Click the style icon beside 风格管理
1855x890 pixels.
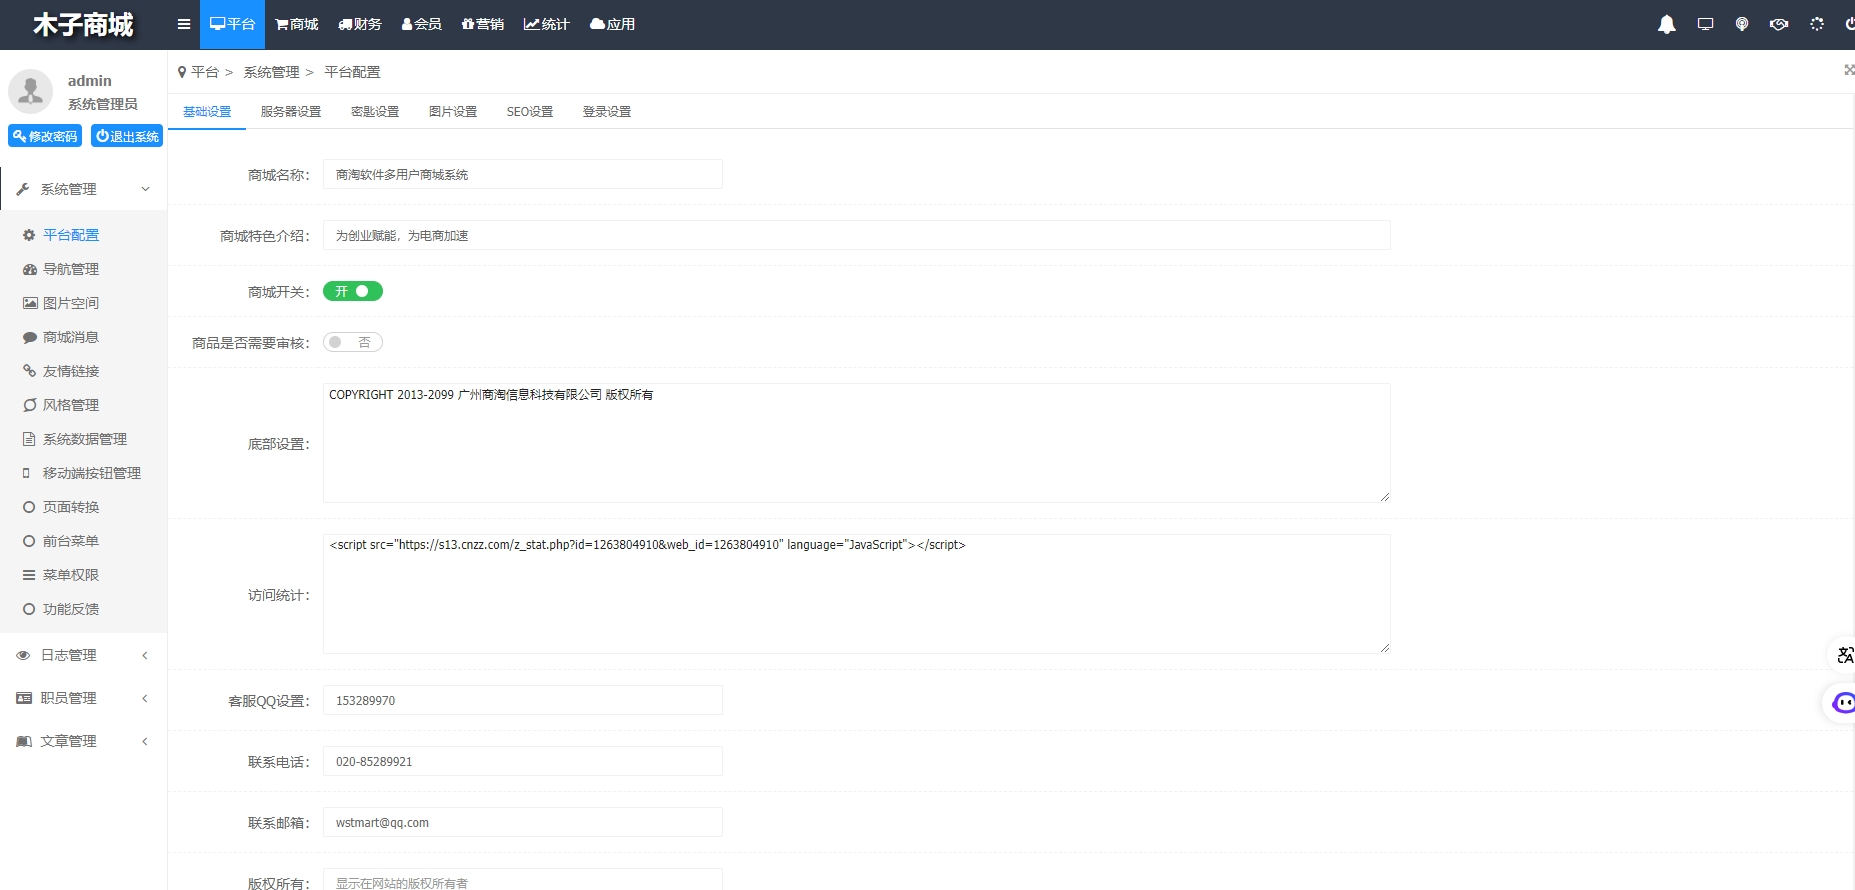[29, 405]
